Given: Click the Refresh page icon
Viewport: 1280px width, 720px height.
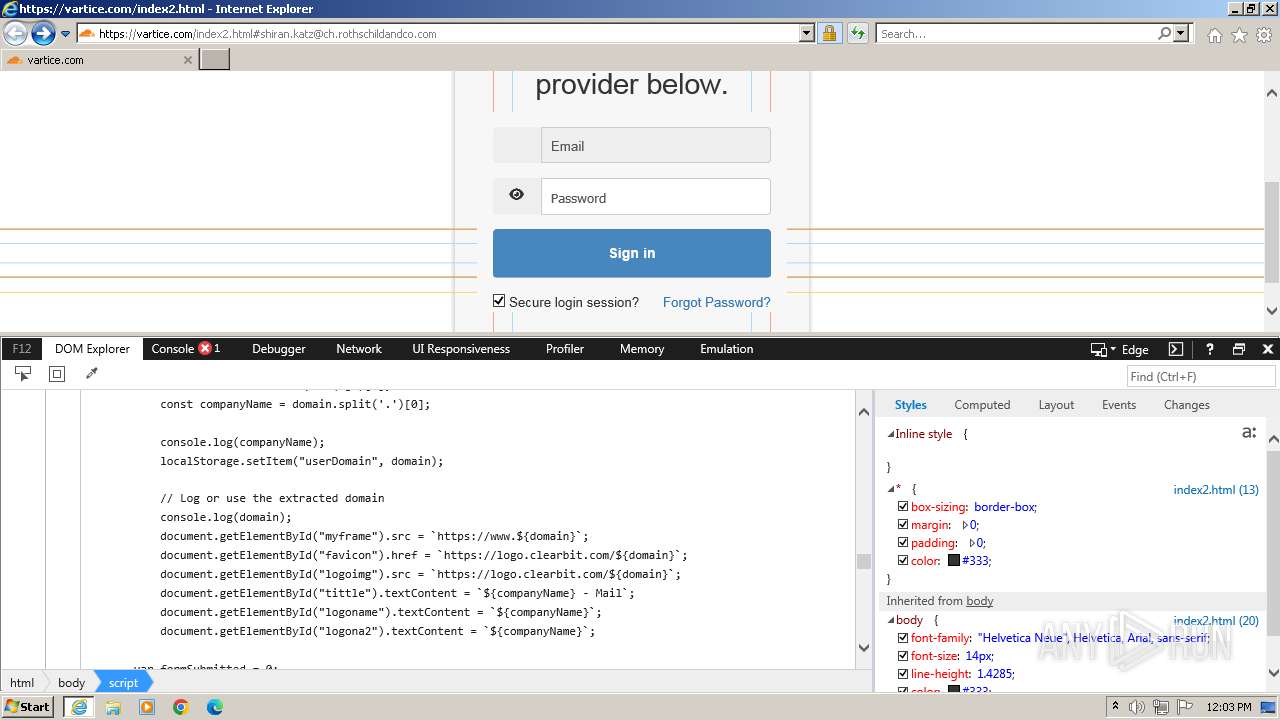Looking at the screenshot, I should click(858, 33).
